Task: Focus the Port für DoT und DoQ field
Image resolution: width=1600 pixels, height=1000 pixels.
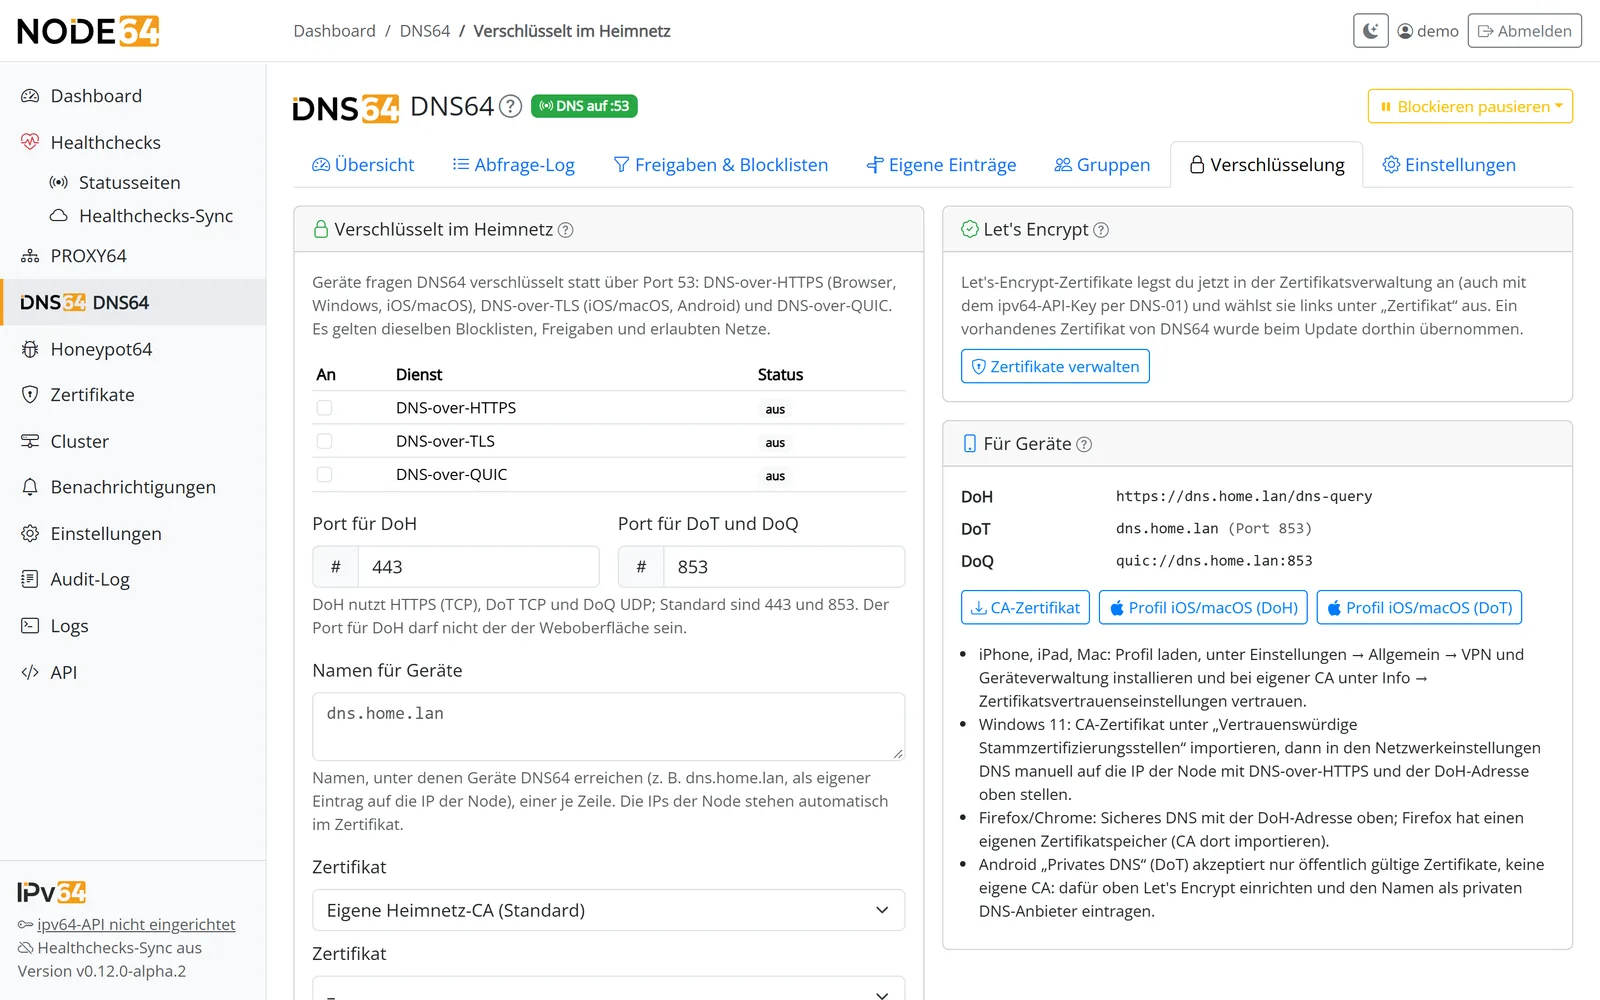Action: click(x=784, y=567)
